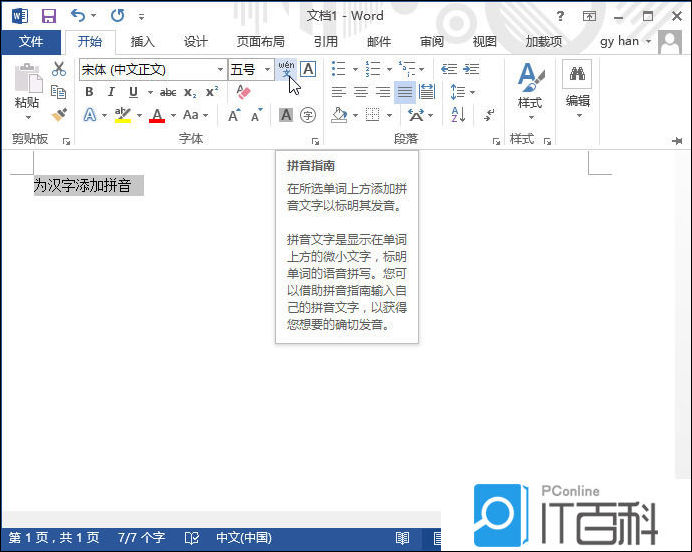Switch to the 插入 Insert tab
This screenshot has height=552, width=692.
coord(143,42)
